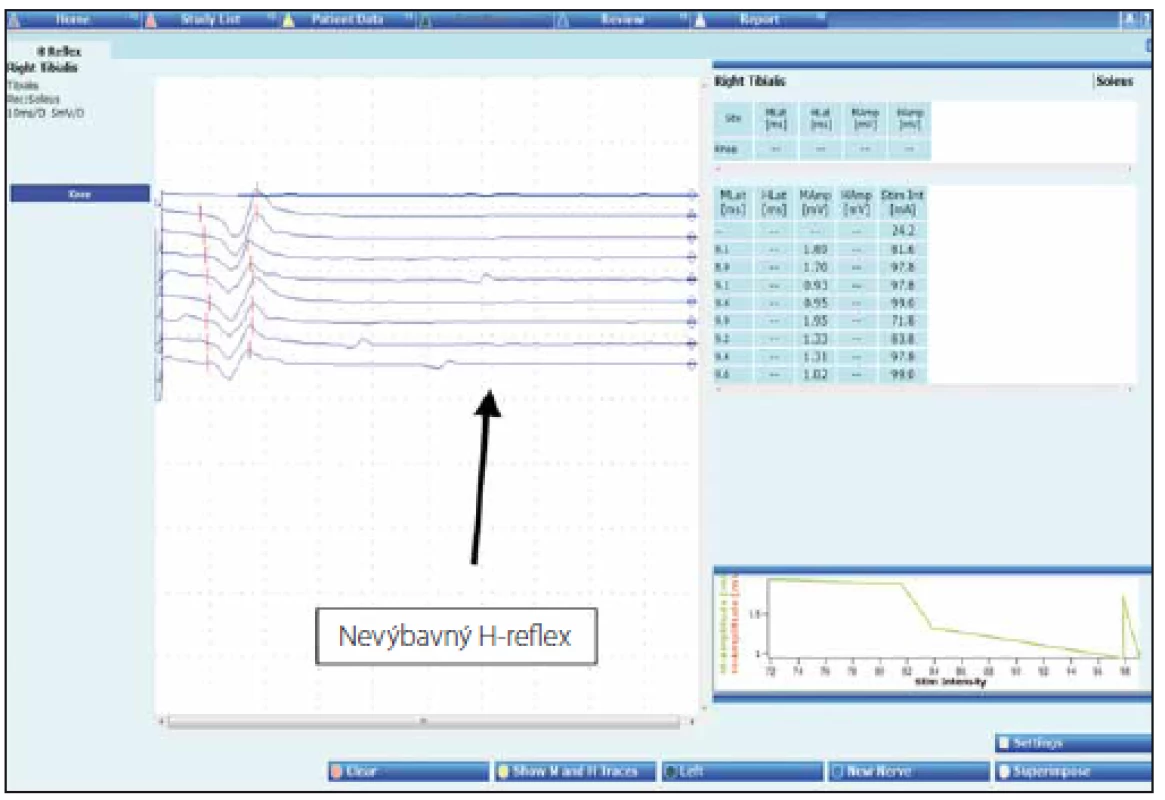The height and width of the screenshot is (800, 1165).
Task: Open the Home tab
Action: [72, 20]
